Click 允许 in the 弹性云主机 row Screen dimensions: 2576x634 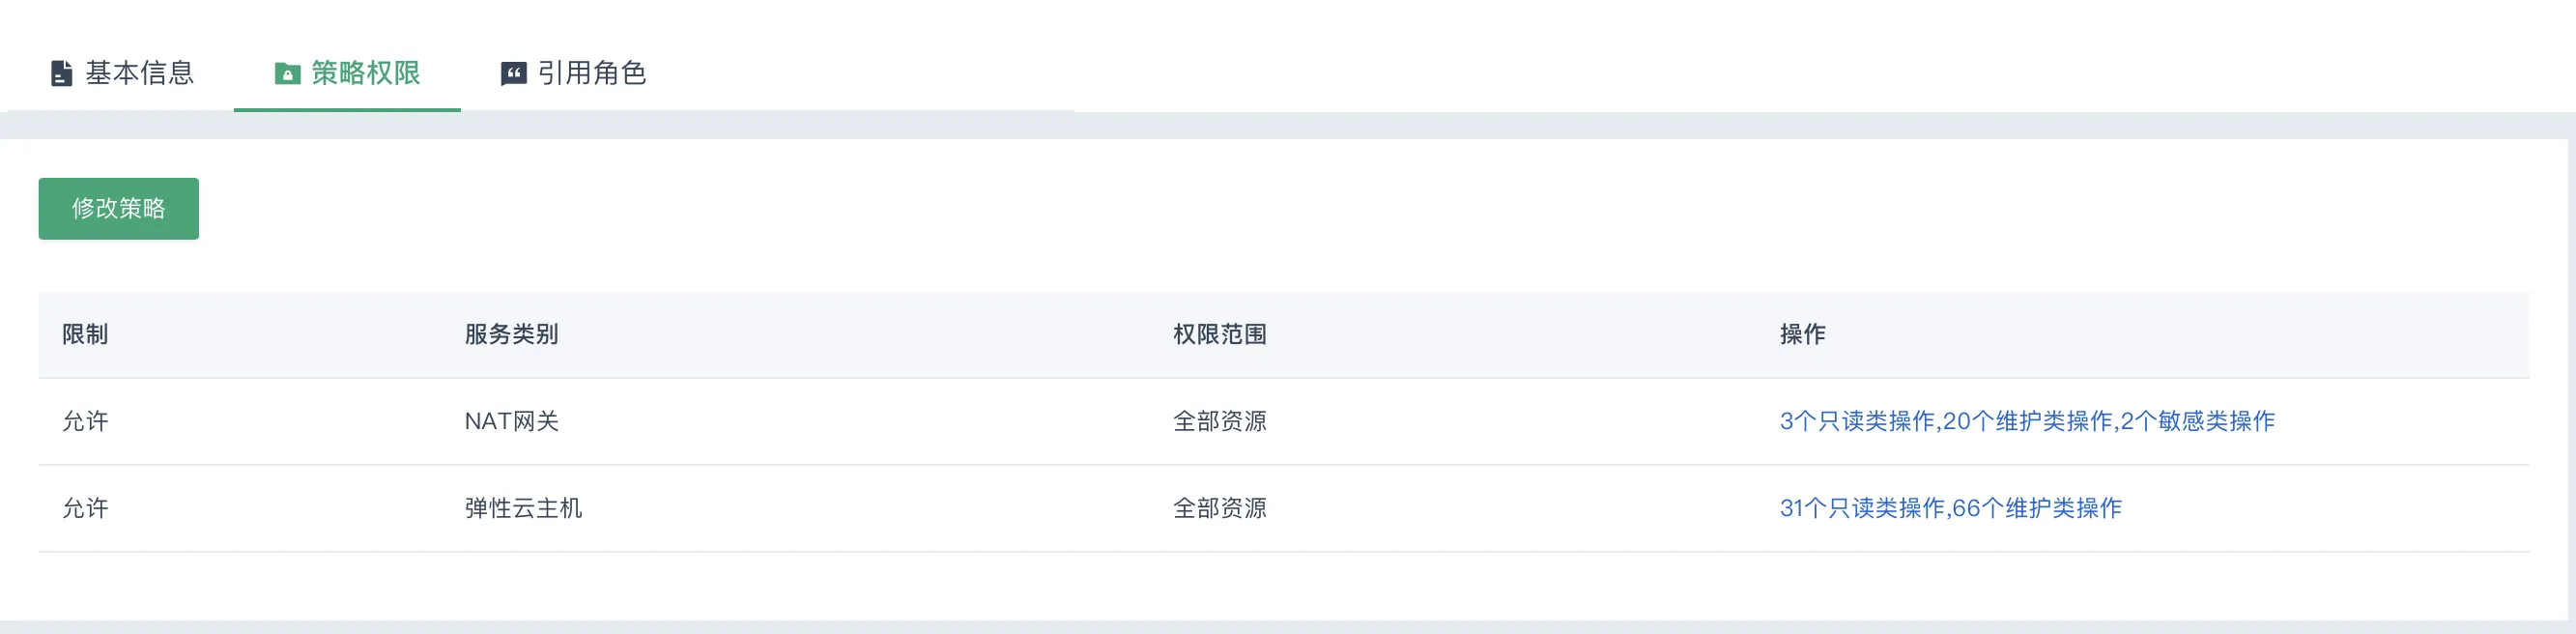85,508
